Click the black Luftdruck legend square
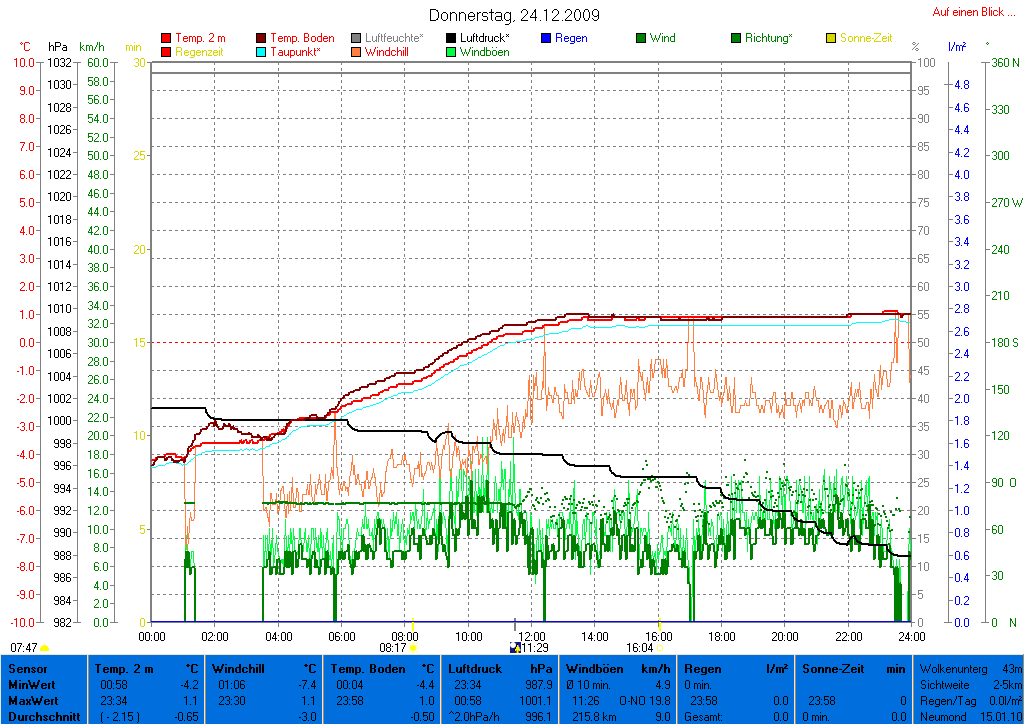This screenshot has height=724, width=1024. 451,39
